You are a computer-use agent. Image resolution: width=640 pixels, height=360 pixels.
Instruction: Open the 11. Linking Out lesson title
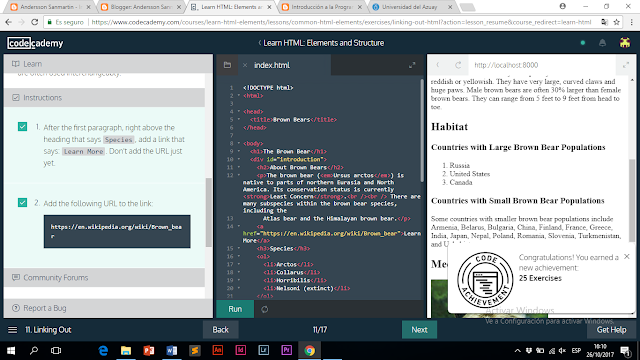(x=48, y=330)
